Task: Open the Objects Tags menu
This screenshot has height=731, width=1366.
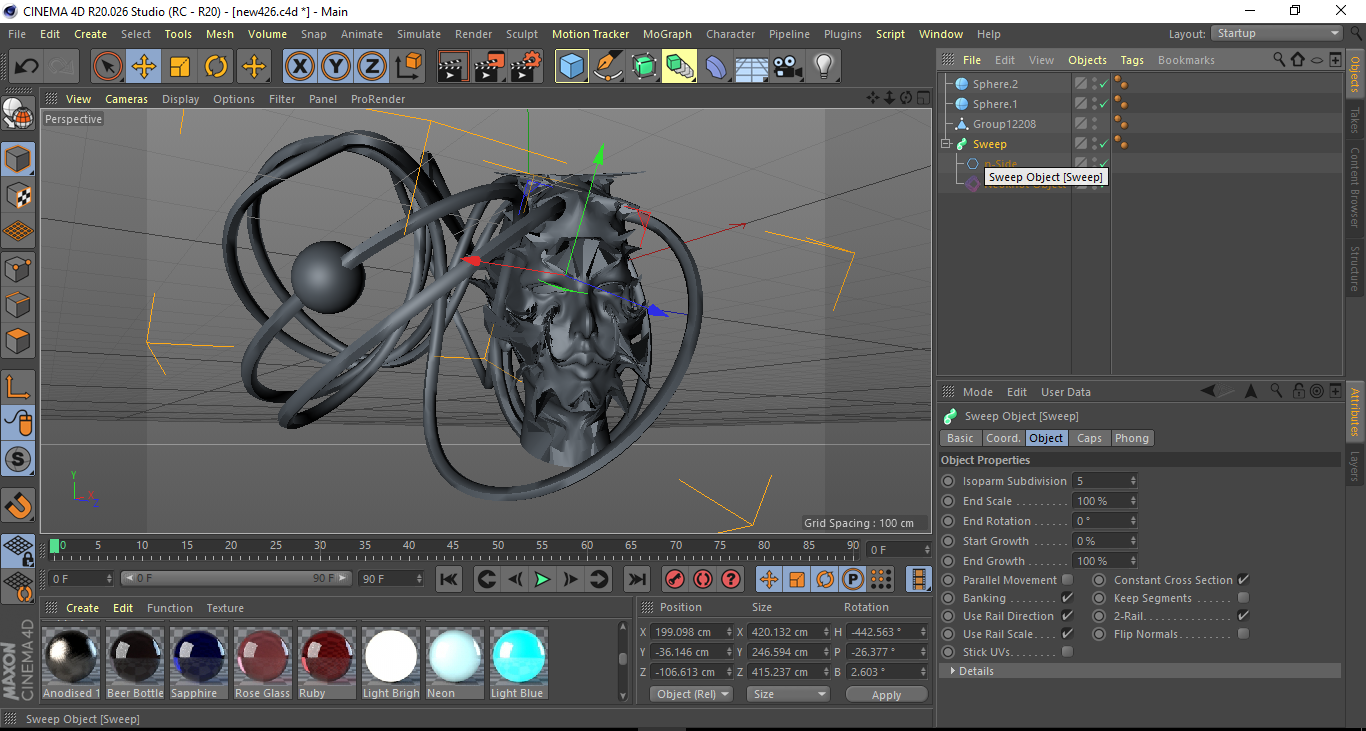Action: pos(1132,60)
